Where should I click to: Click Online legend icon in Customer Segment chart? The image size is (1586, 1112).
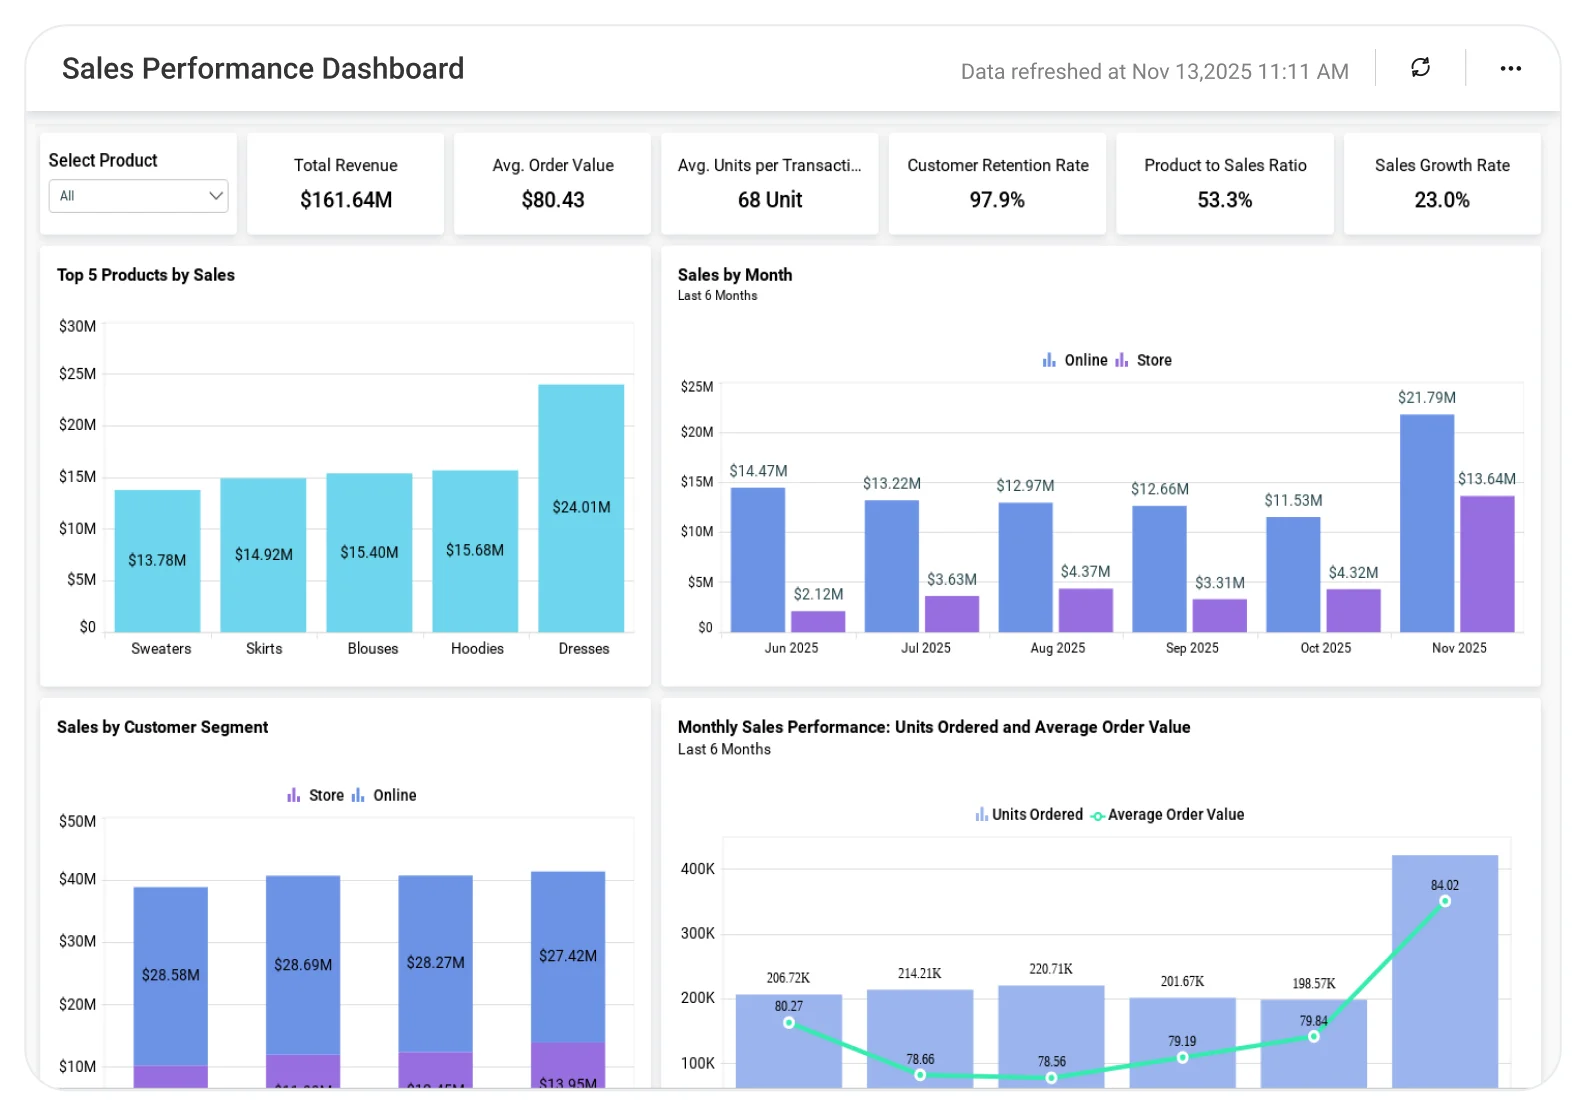[358, 795]
